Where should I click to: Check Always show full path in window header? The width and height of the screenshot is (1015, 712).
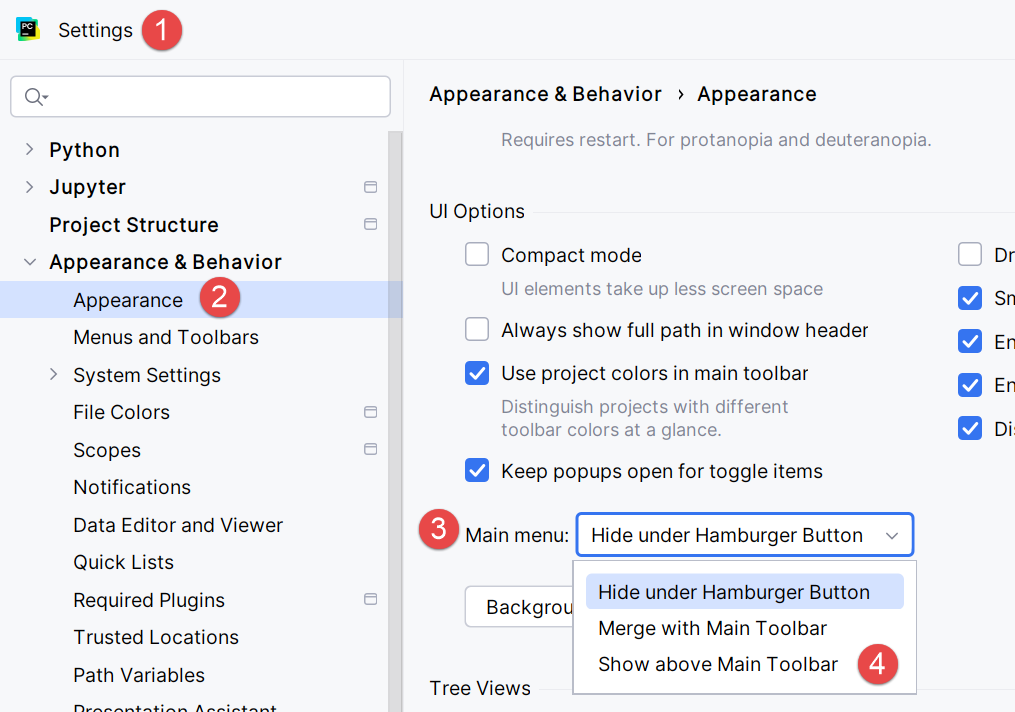pyautogui.click(x=477, y=330)
